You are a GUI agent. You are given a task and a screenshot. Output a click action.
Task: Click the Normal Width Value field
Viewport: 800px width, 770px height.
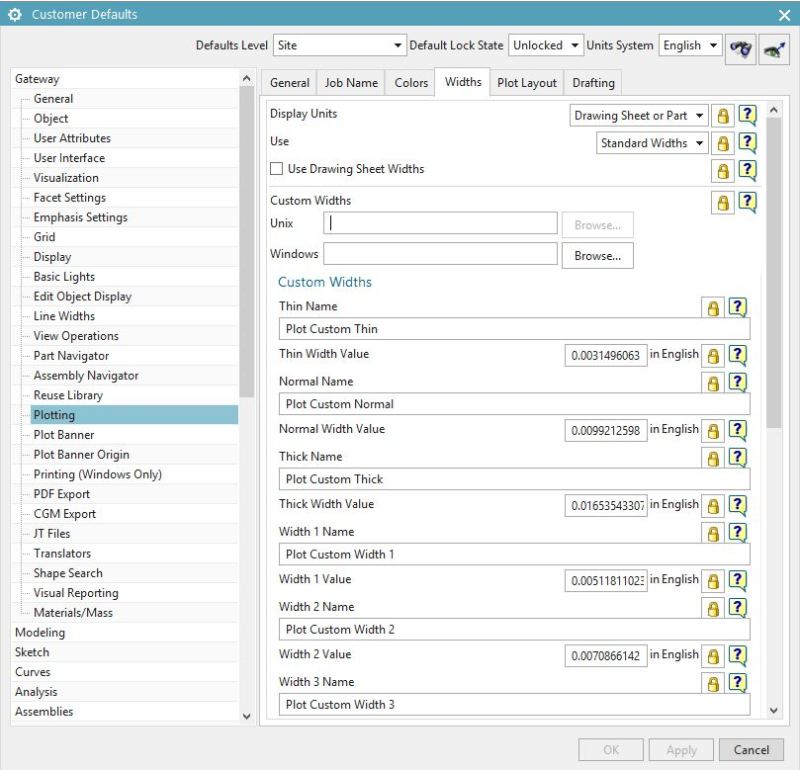(606, 431)
